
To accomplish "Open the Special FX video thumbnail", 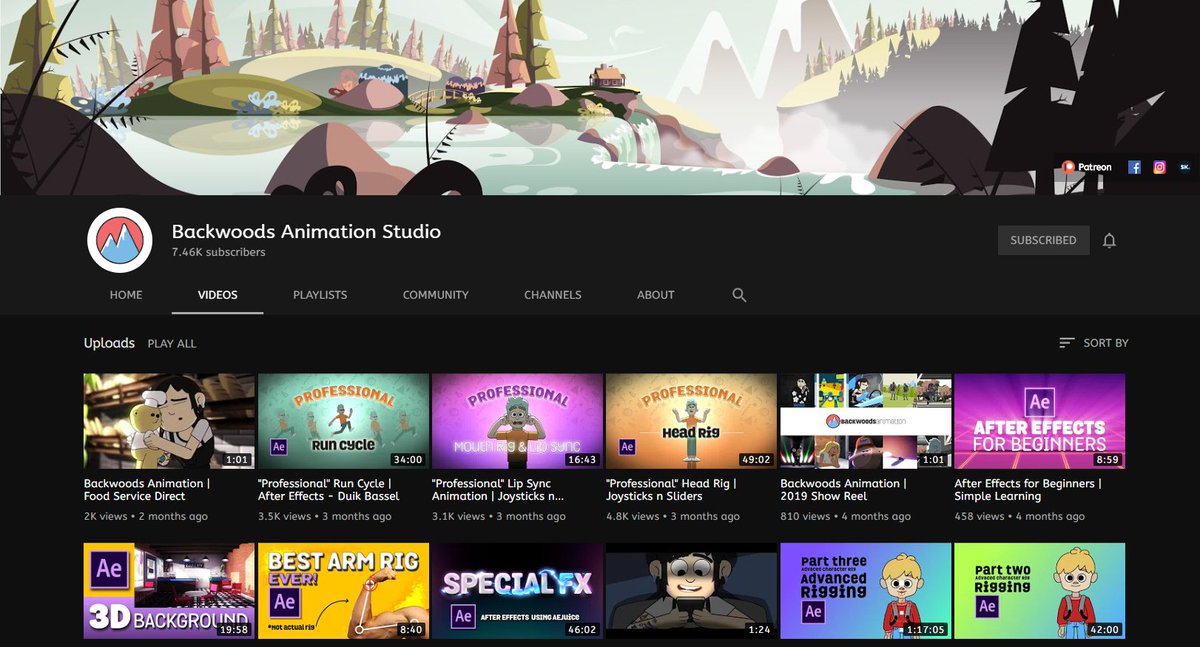I will pyautogui.click(x=517, y=591).
